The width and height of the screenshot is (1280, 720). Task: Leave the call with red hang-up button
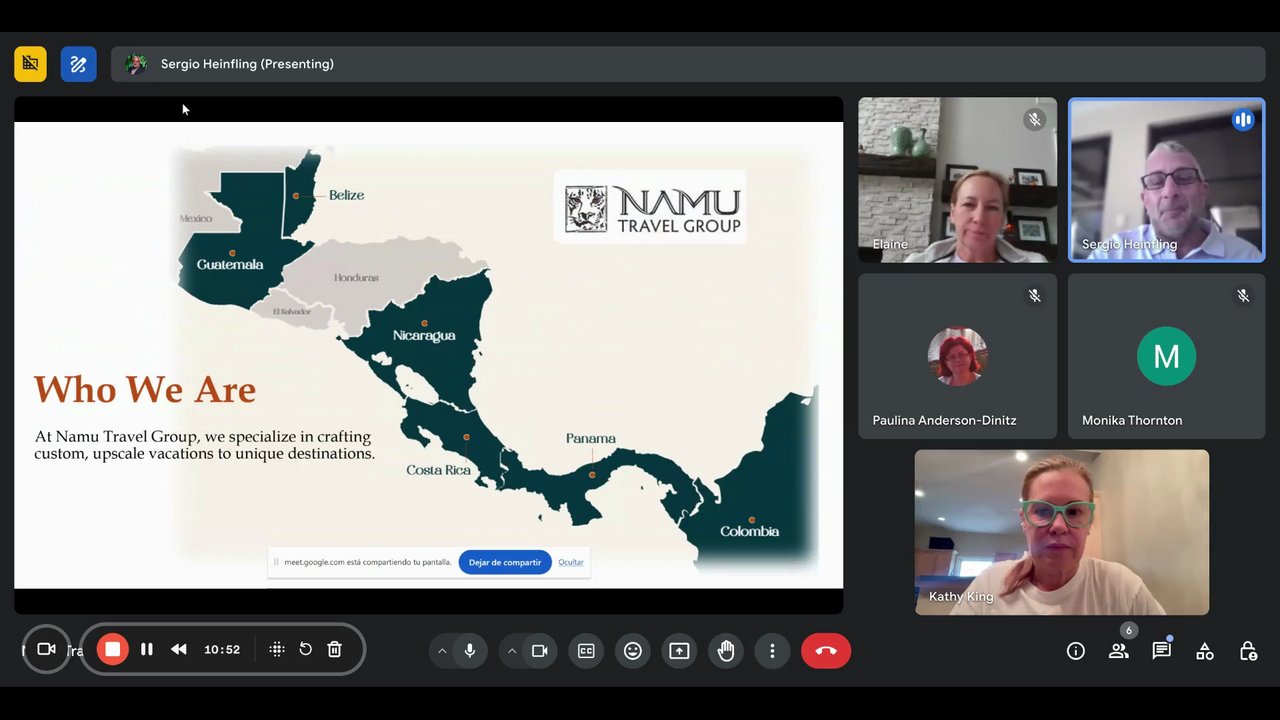[x=826, y=651]
